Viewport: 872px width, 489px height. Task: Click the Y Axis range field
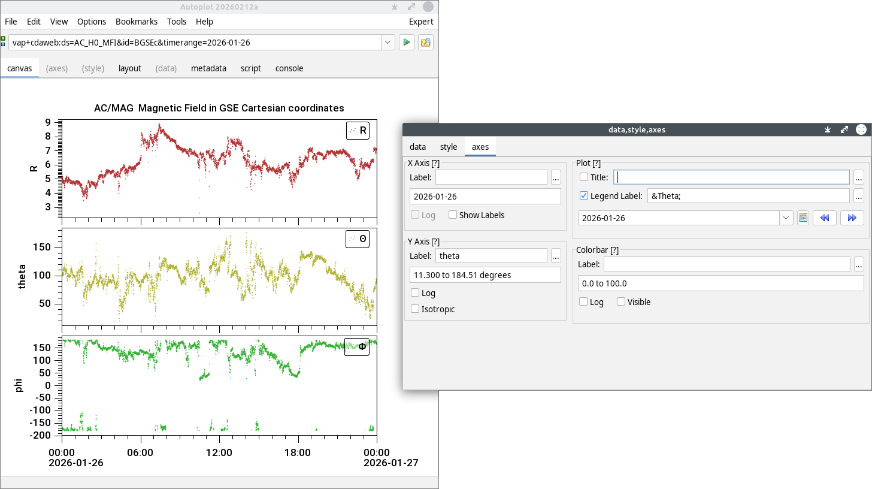tap(485, 275)
